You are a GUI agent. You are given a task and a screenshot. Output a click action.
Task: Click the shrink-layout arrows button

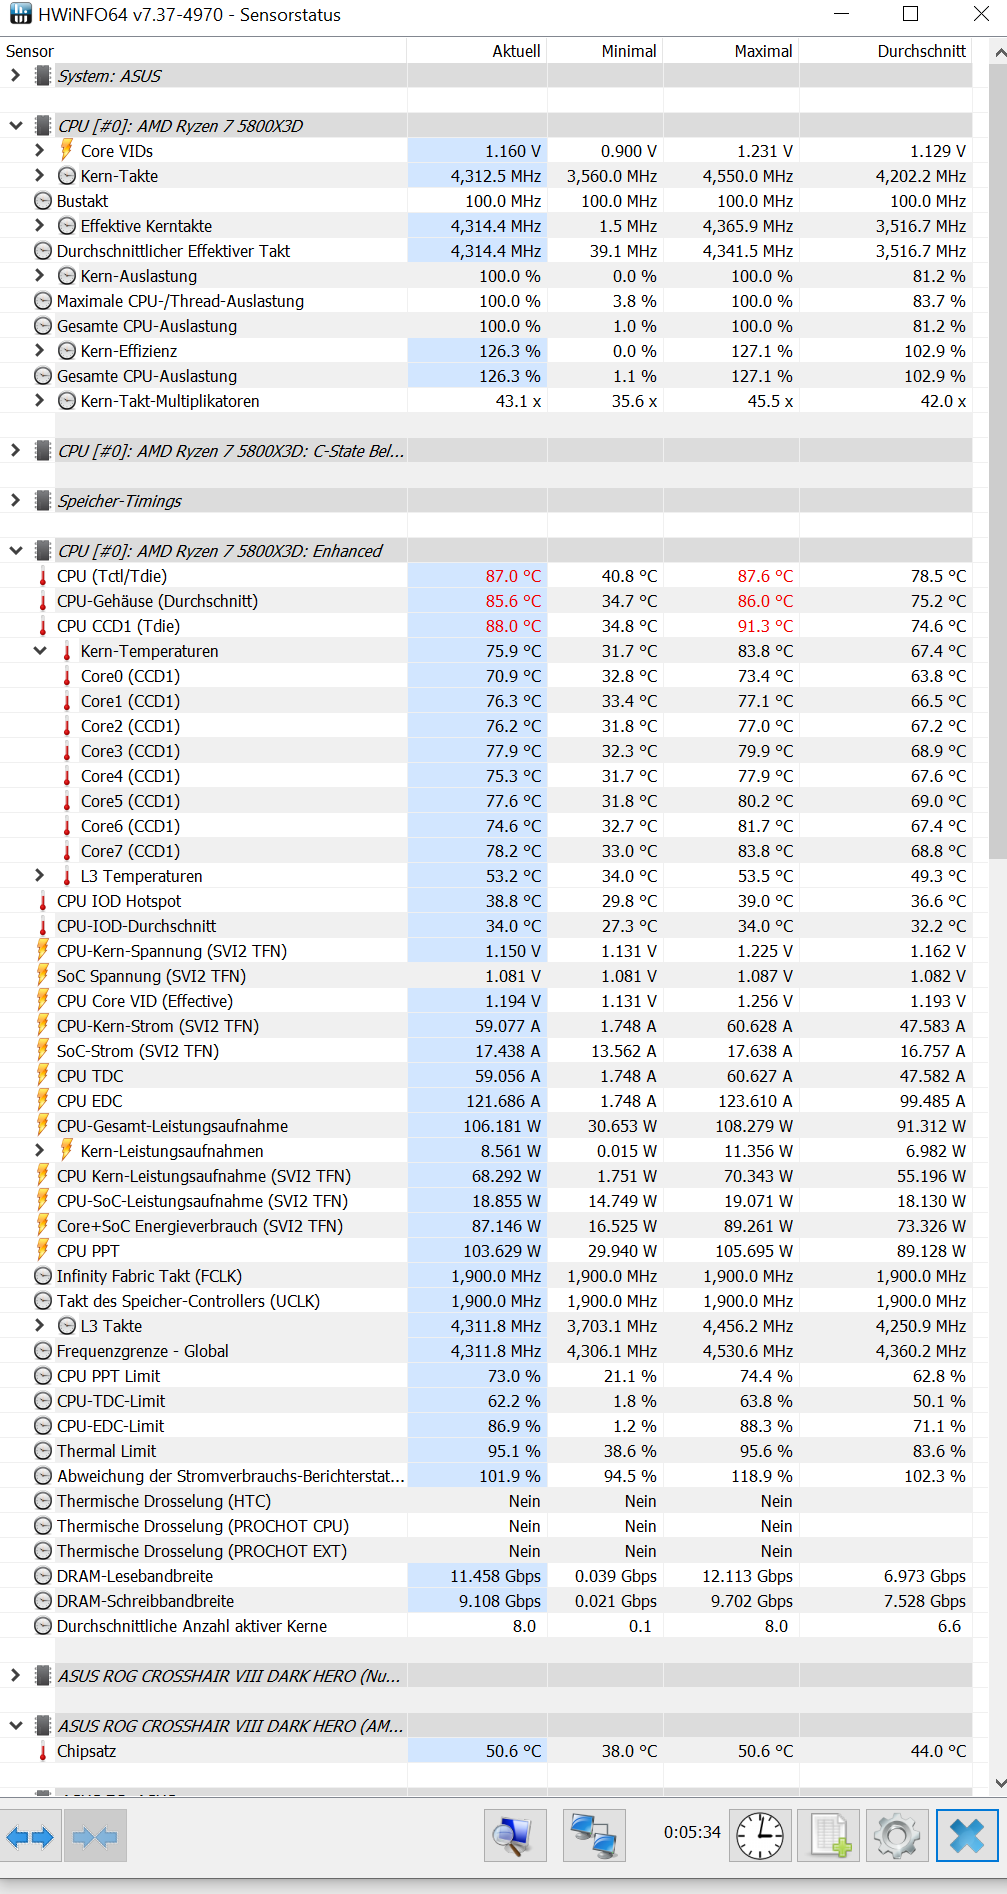96,1836
